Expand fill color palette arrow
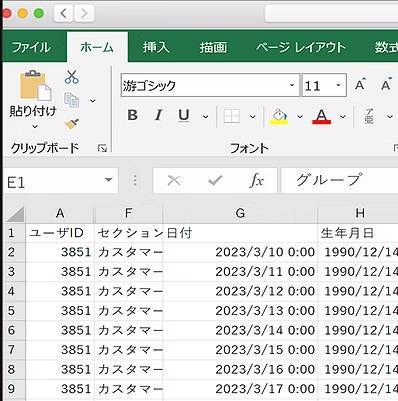Image resolution: width=398 pixels, height=401 pixels. (x=300, y=116)
